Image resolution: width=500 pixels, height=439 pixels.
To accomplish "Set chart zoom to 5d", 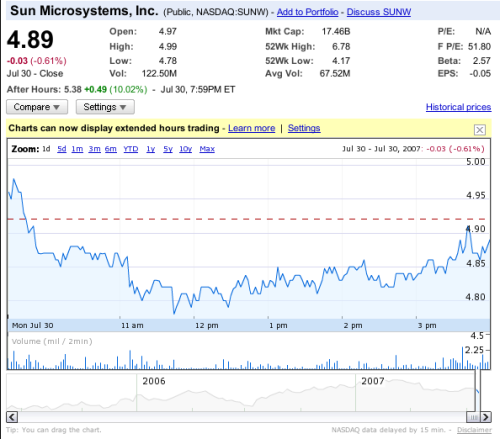I will point(62,149).
